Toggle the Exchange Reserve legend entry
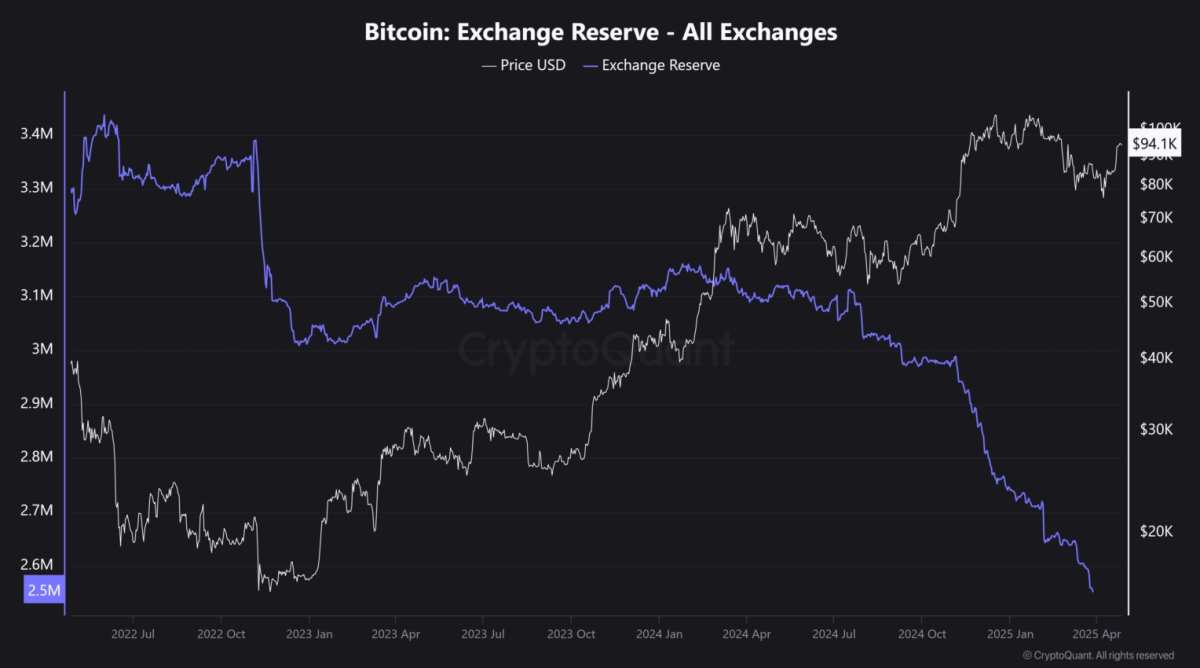Image resolution: width=1200 pixels, height=668 pixels. 650,65
